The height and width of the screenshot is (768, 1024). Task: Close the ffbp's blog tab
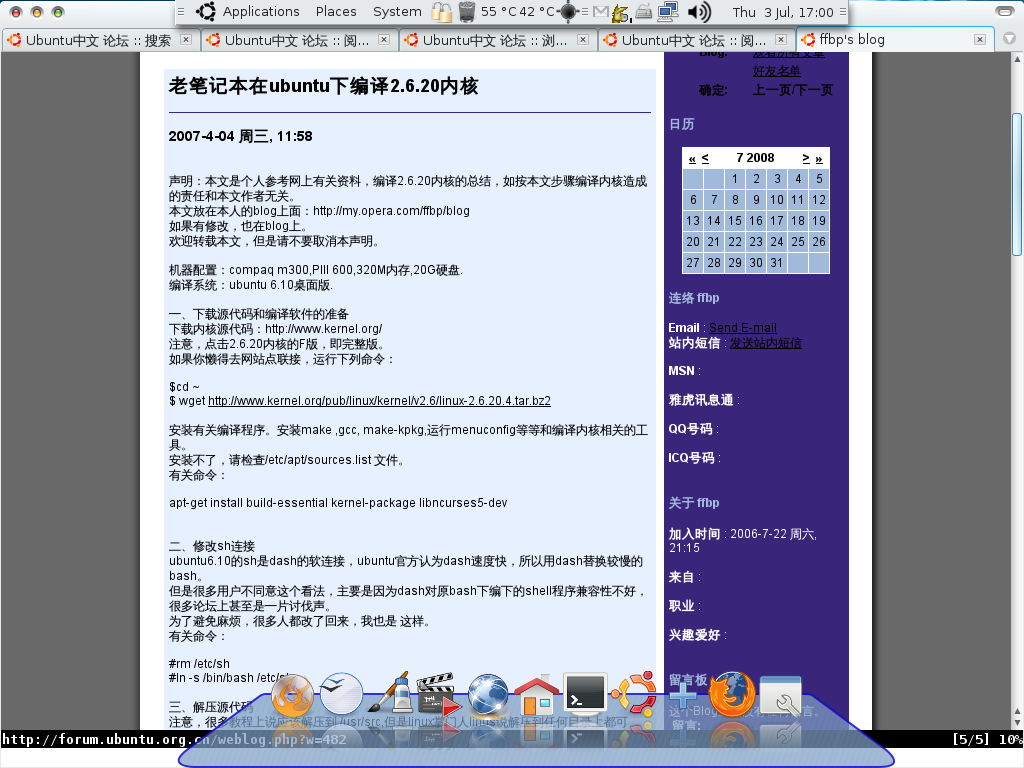click(980, 40)
